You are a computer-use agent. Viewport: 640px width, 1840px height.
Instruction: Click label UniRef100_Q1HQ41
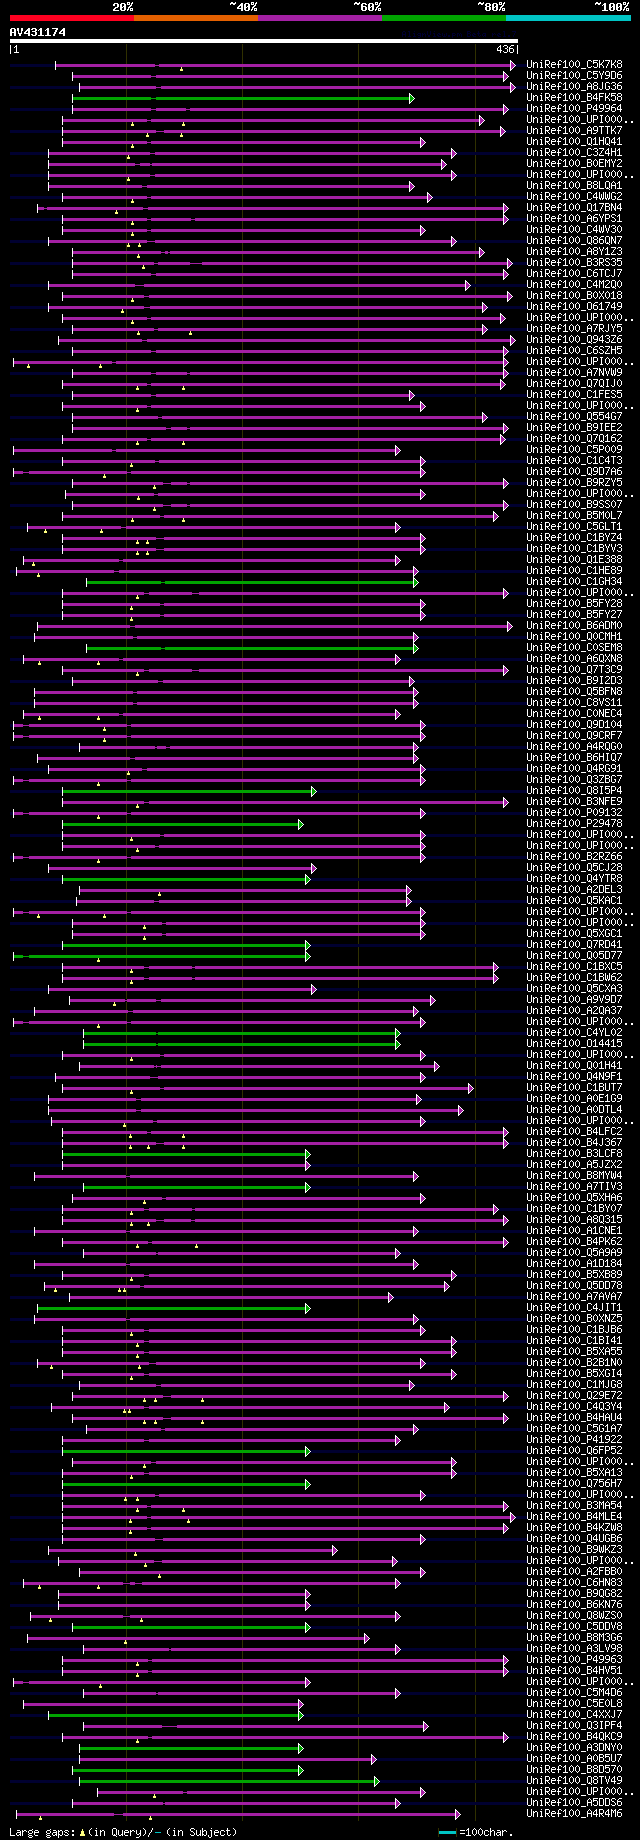[574, 141]
